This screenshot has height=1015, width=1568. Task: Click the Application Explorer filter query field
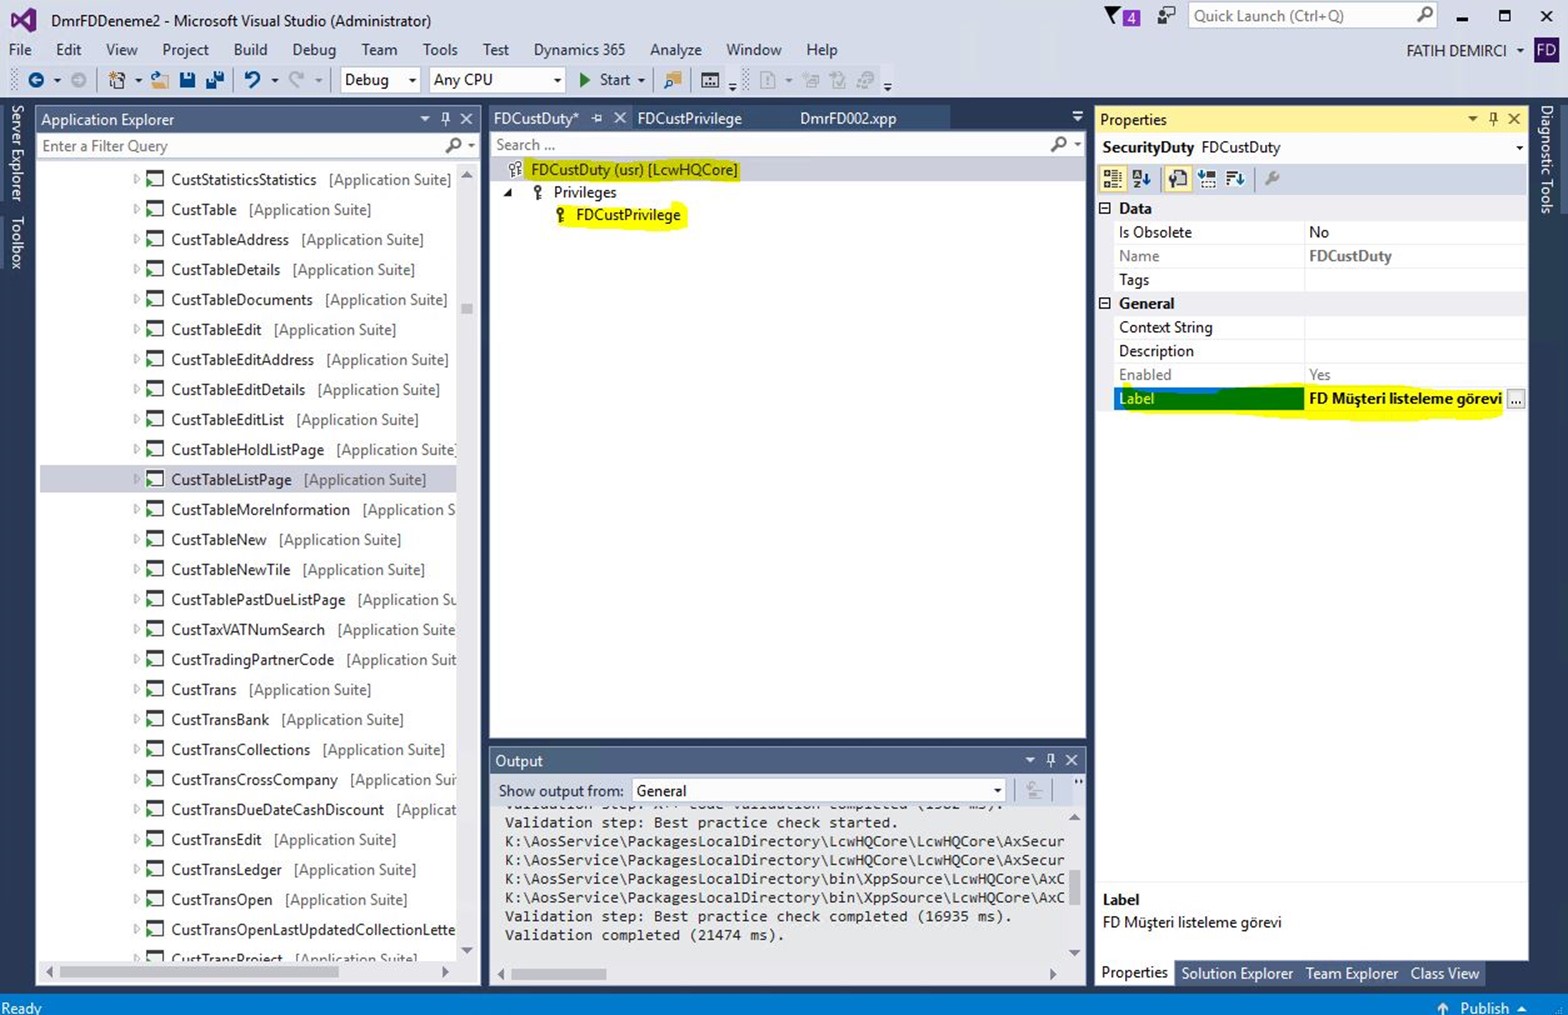point(240,146)
